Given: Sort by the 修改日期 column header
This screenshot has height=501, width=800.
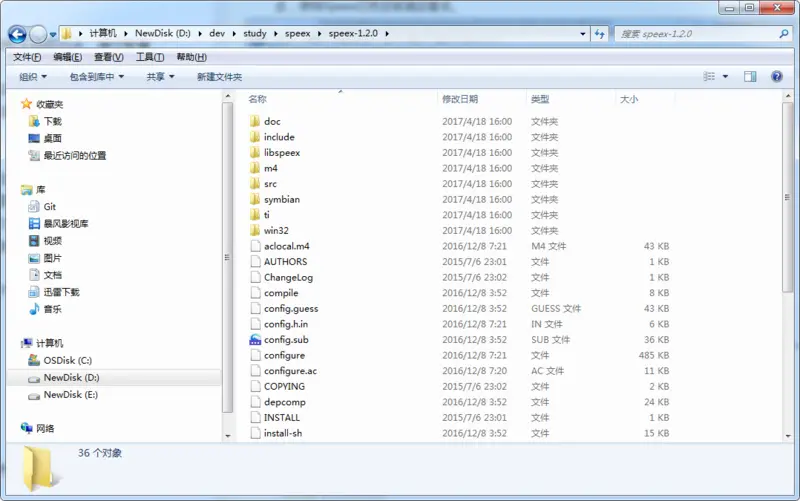Looking at the screenshot, I should pyautogui.click(x=460, y=99).
